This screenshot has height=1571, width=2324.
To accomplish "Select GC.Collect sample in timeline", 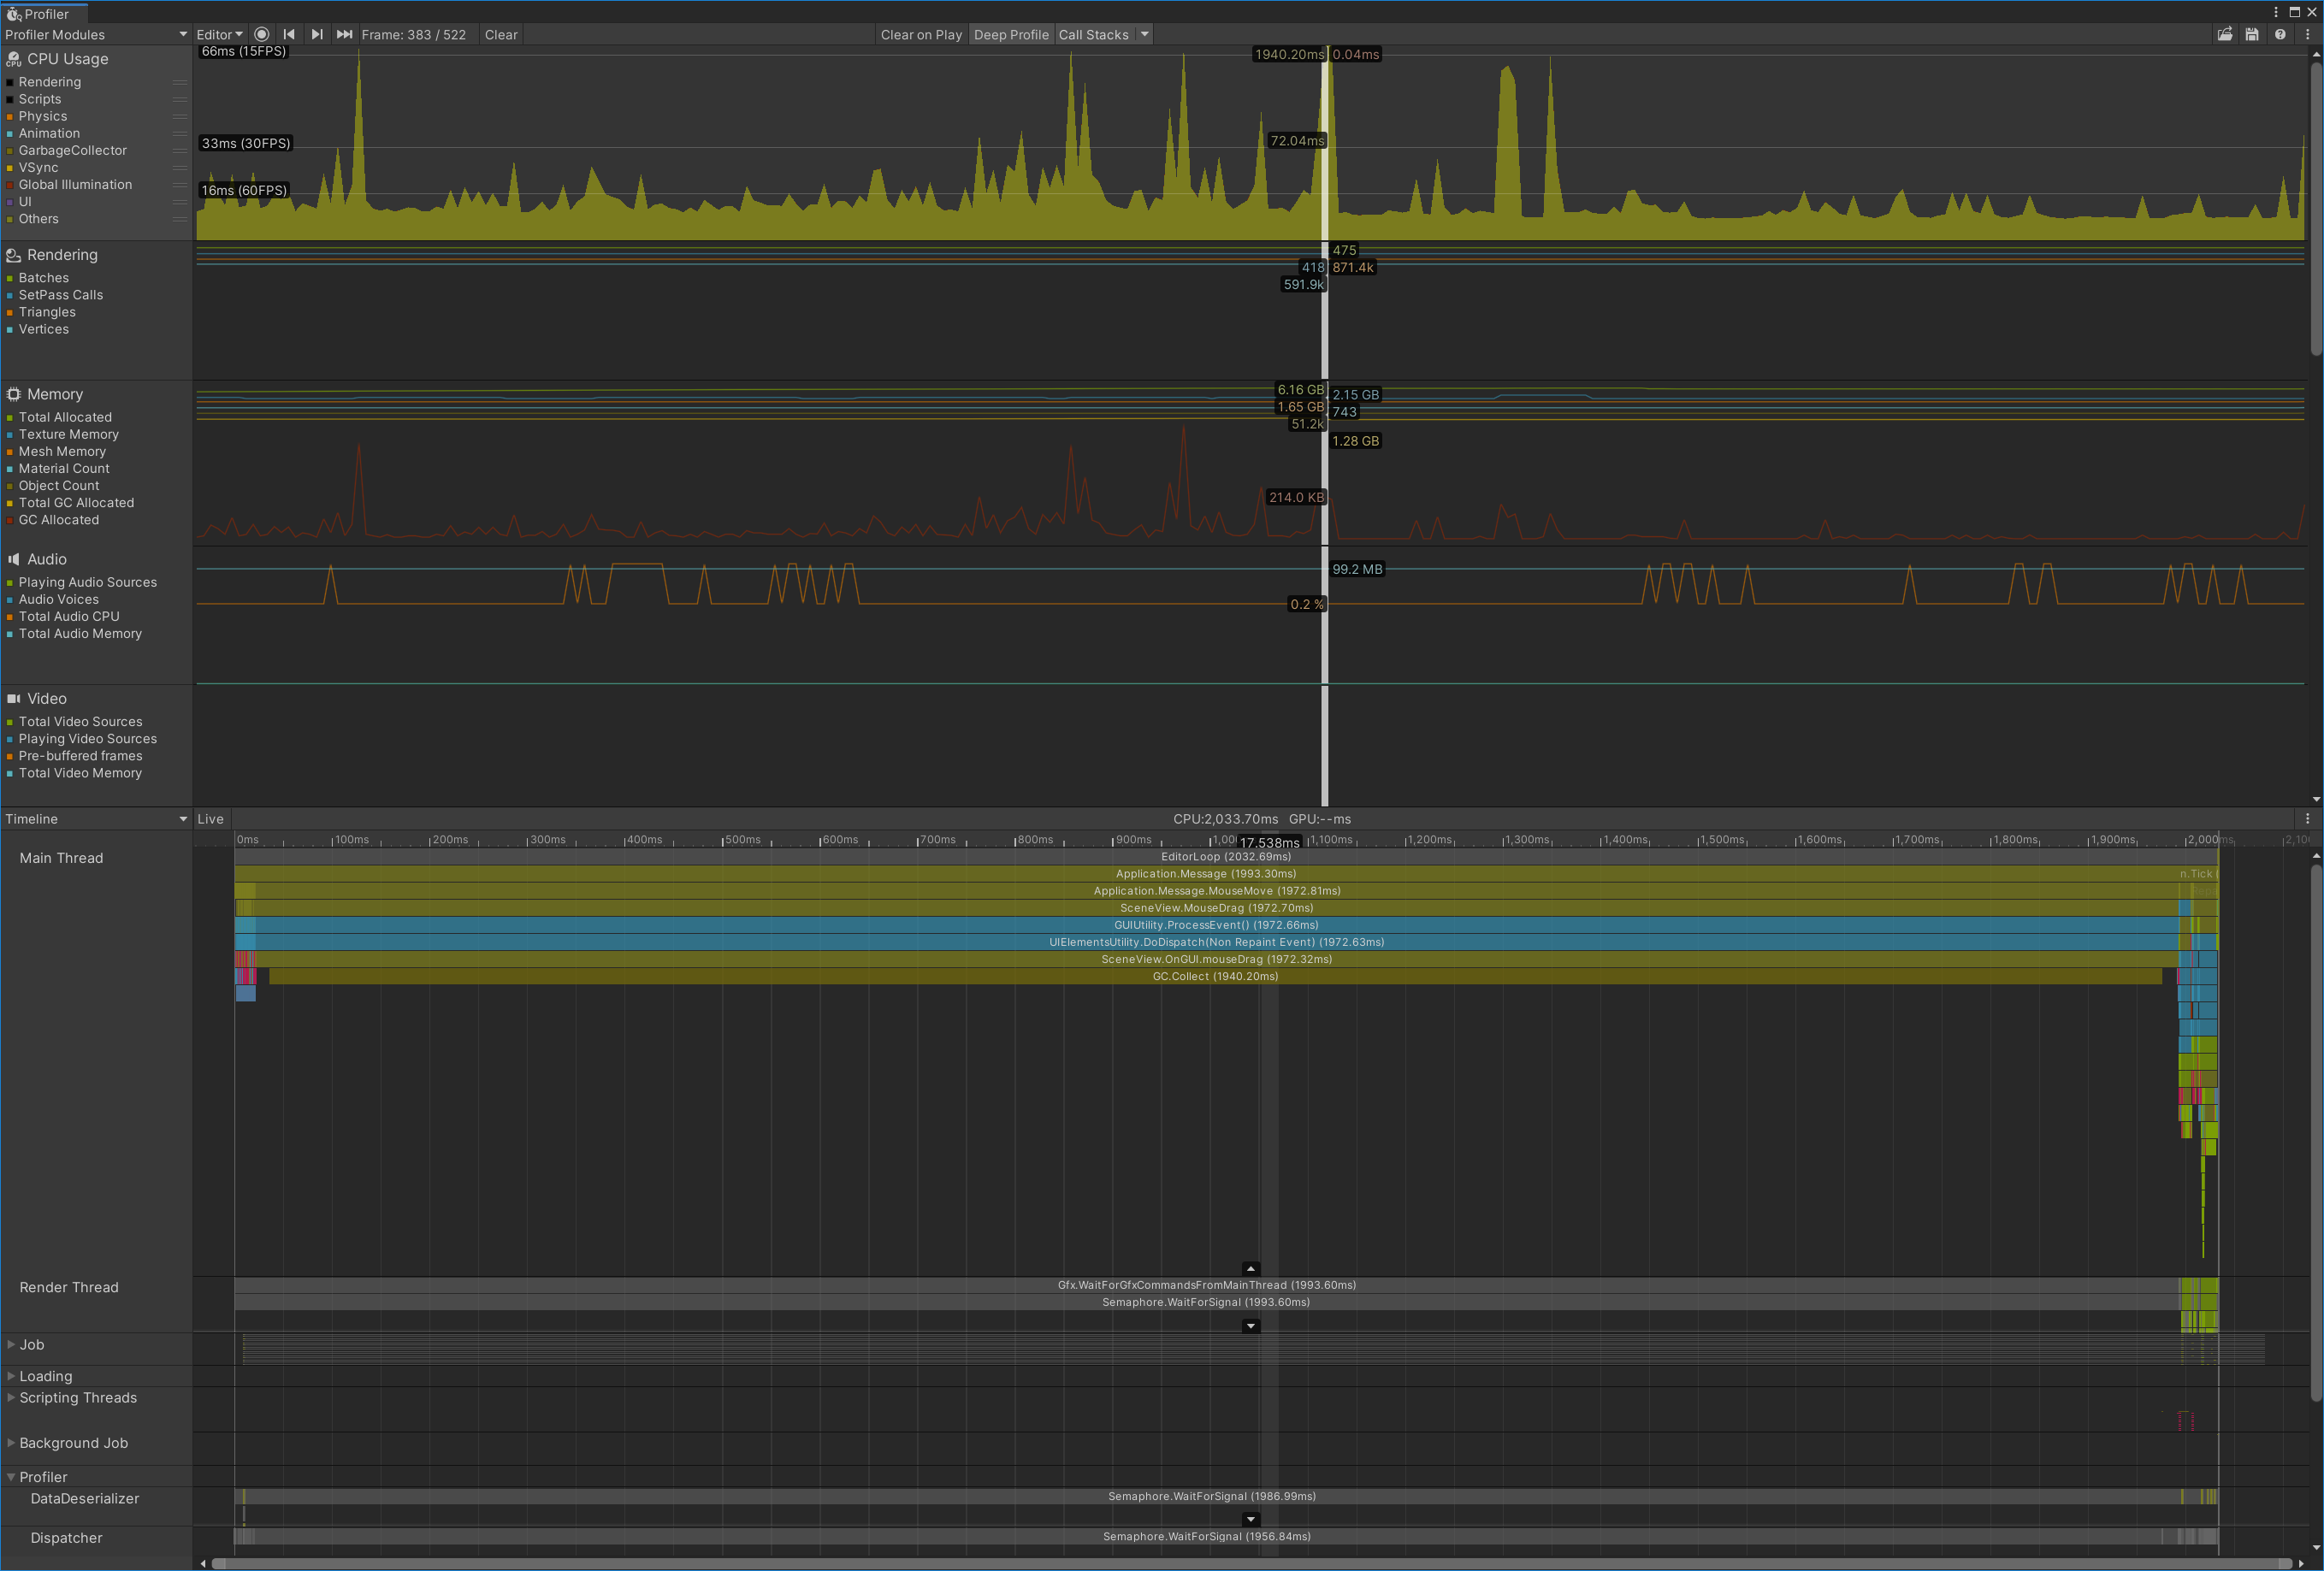I will [1214, 976].
